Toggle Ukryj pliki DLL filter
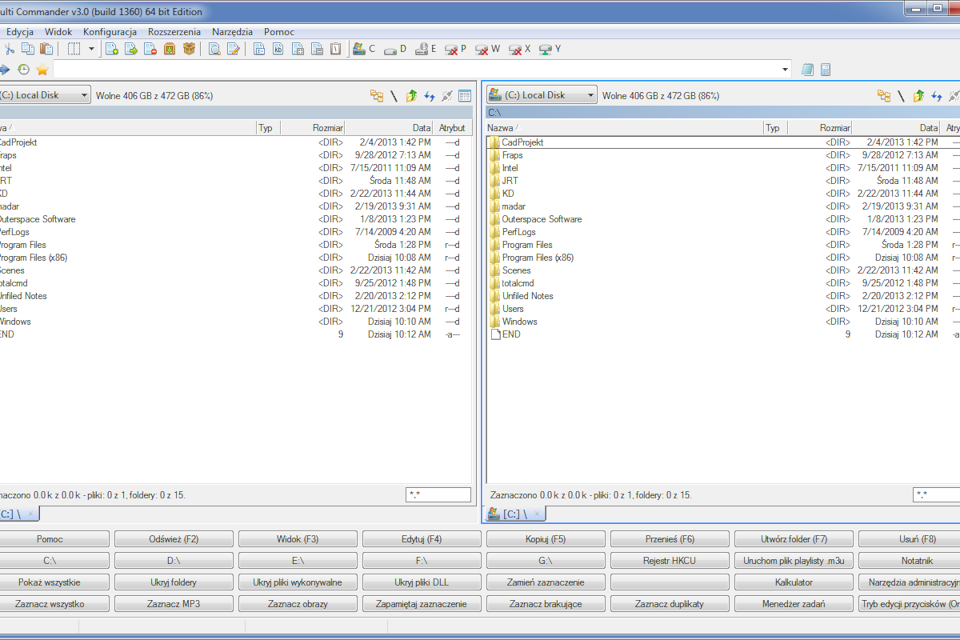The height and width of the screenshot is (640, 960). click(421, 582)
